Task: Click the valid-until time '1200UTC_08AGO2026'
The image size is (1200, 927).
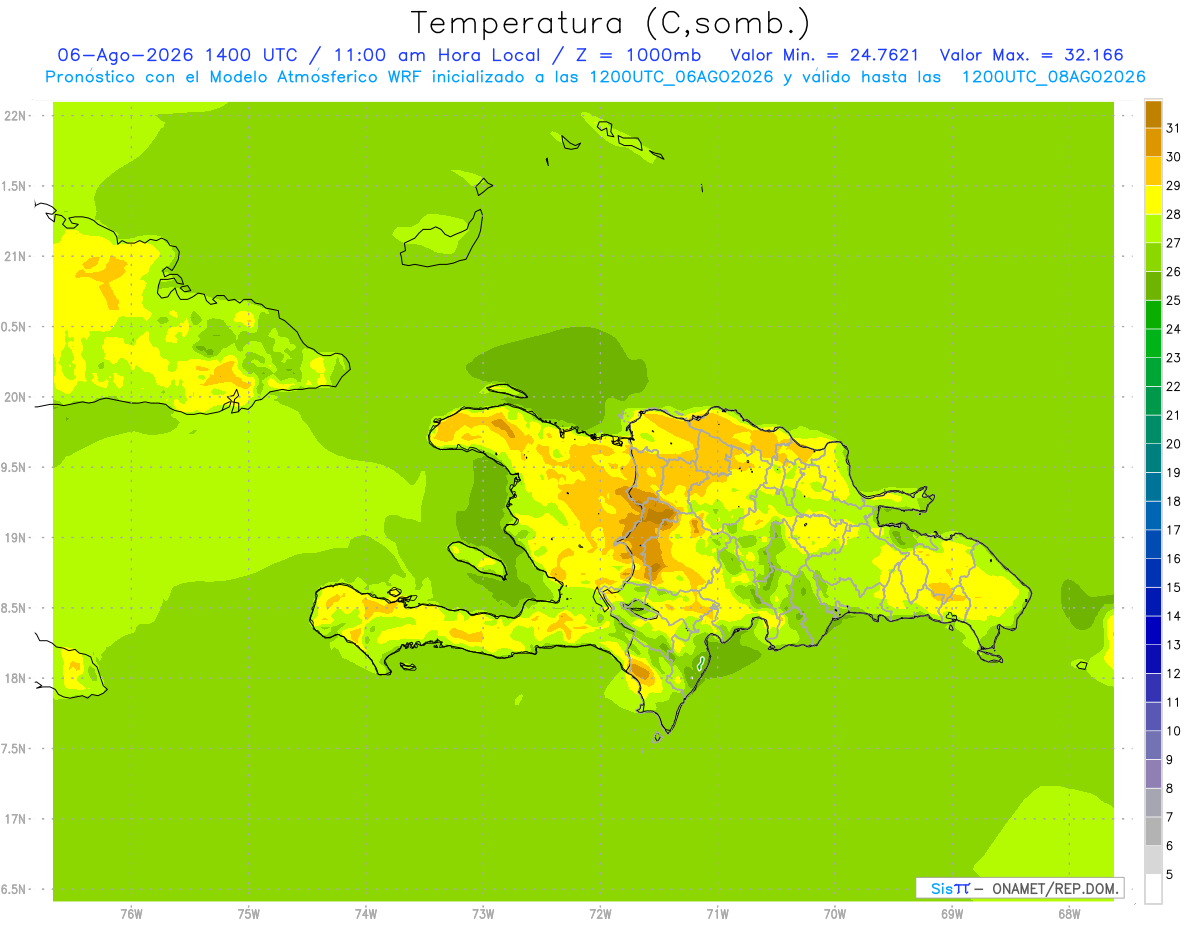Action: pos(1053,77)
